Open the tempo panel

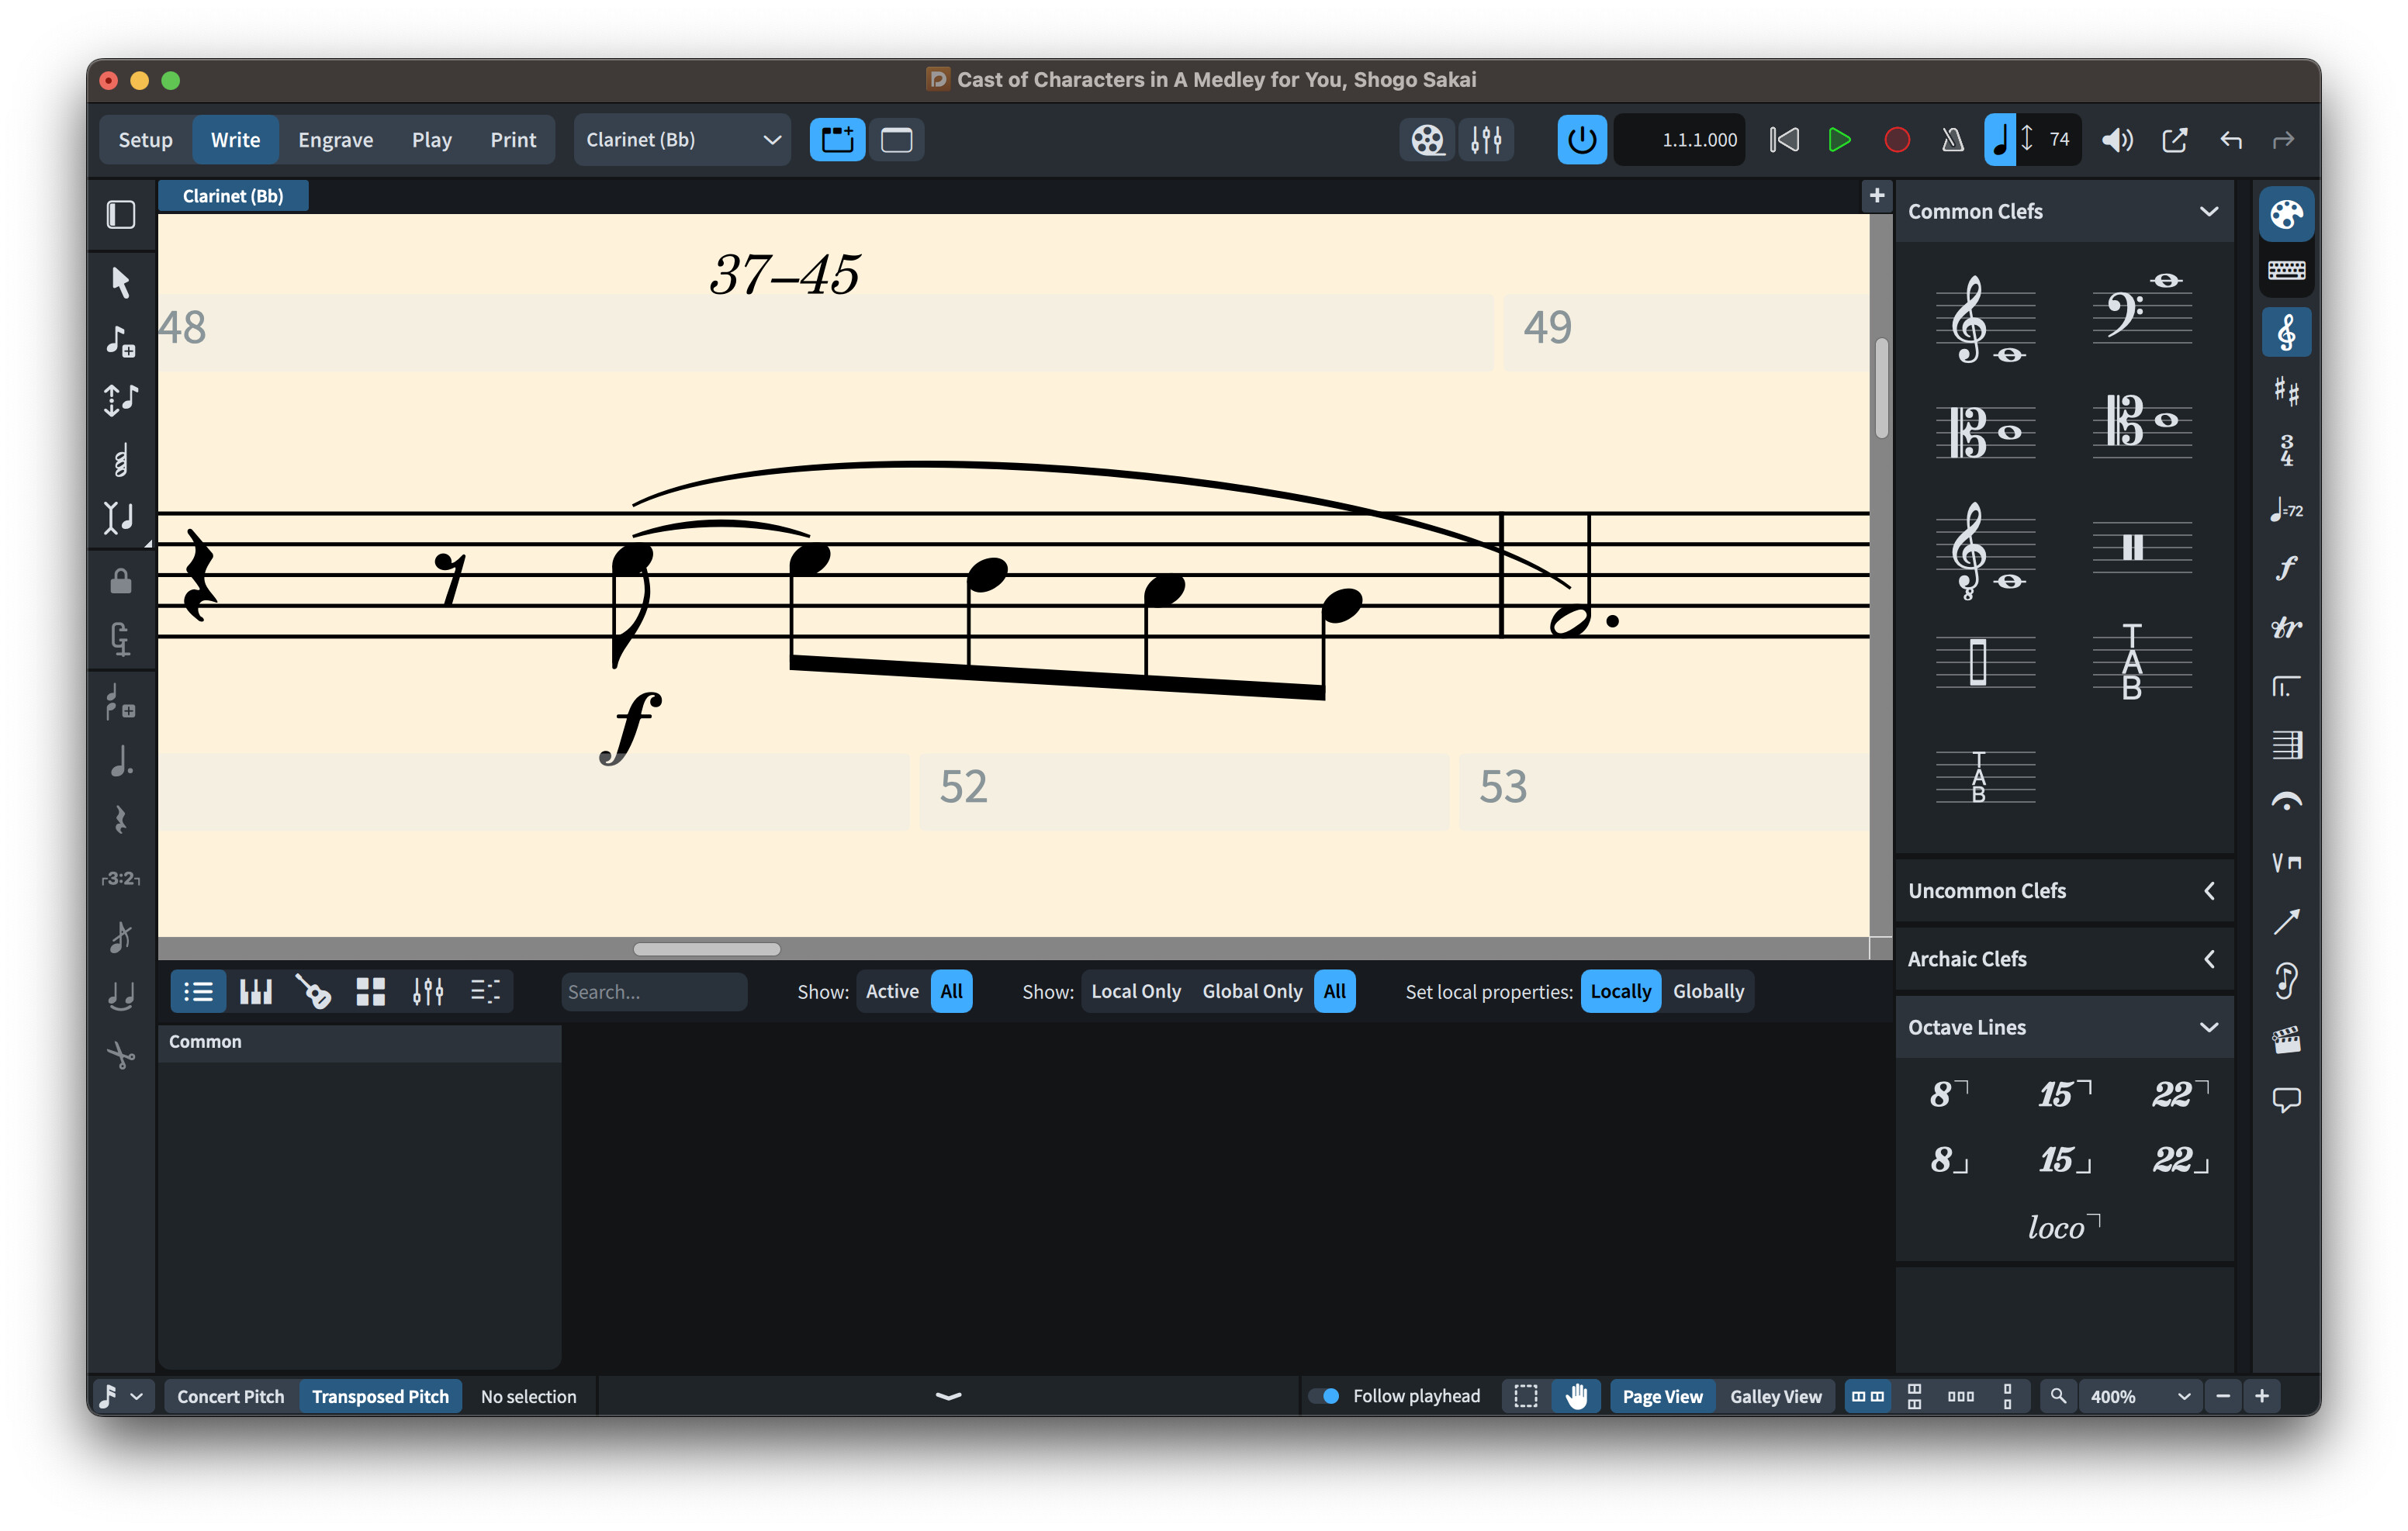(2286, 510)
